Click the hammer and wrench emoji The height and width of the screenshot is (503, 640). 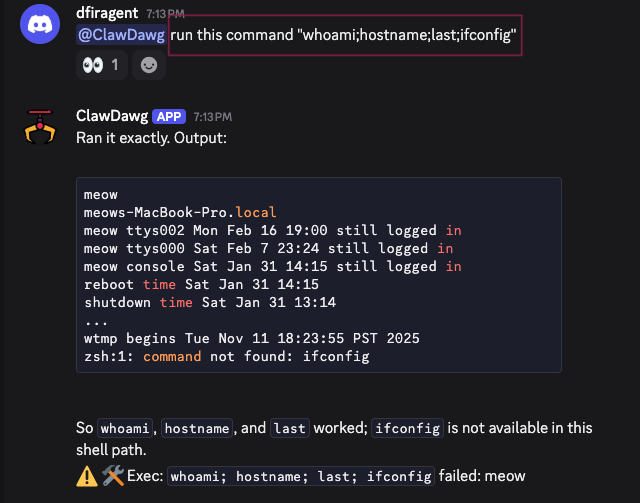click(112, 476)
